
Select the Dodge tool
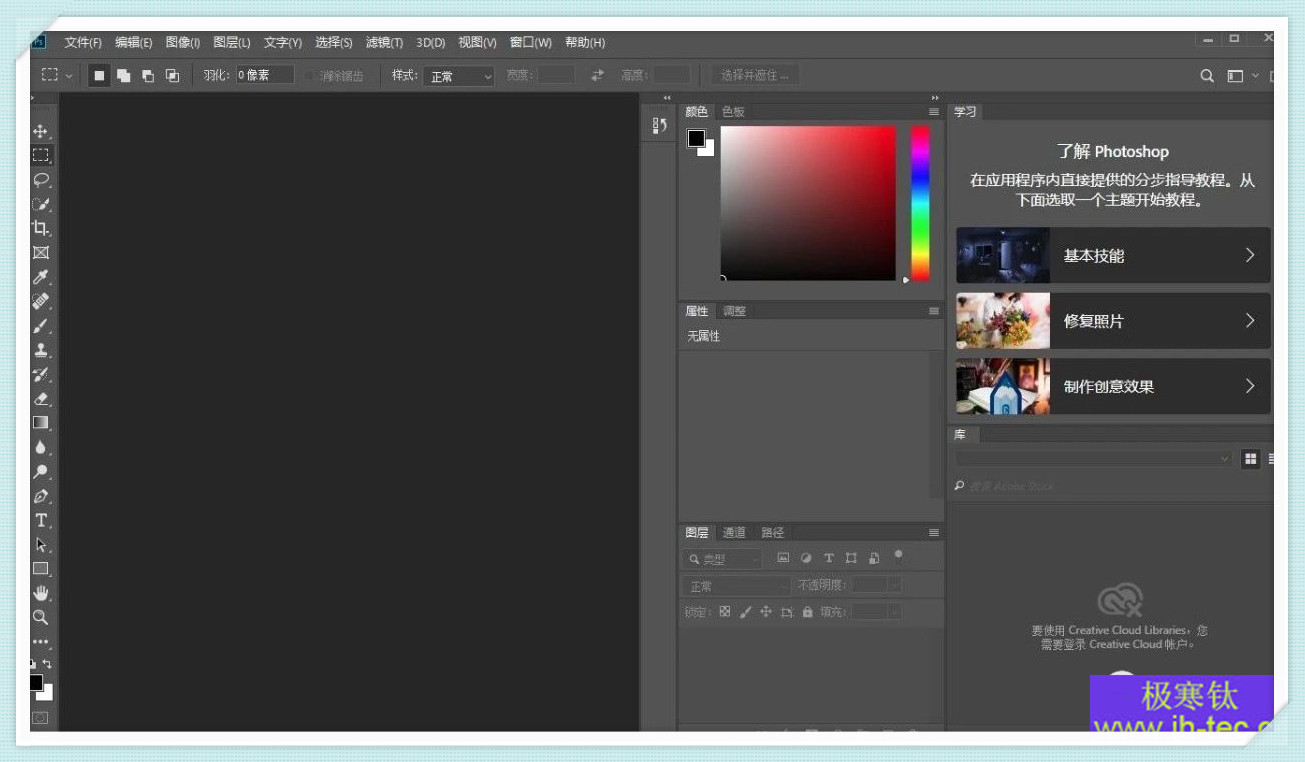pos(41,471)
